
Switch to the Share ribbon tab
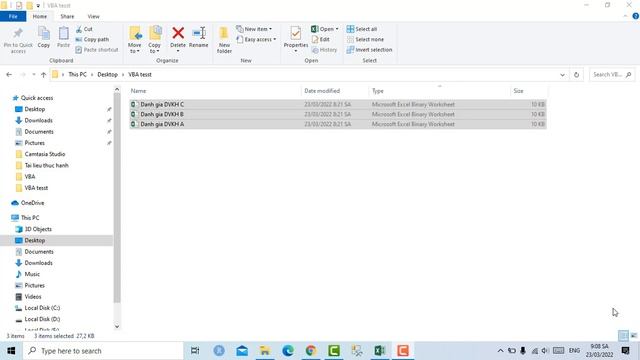[x=67, y=16]
